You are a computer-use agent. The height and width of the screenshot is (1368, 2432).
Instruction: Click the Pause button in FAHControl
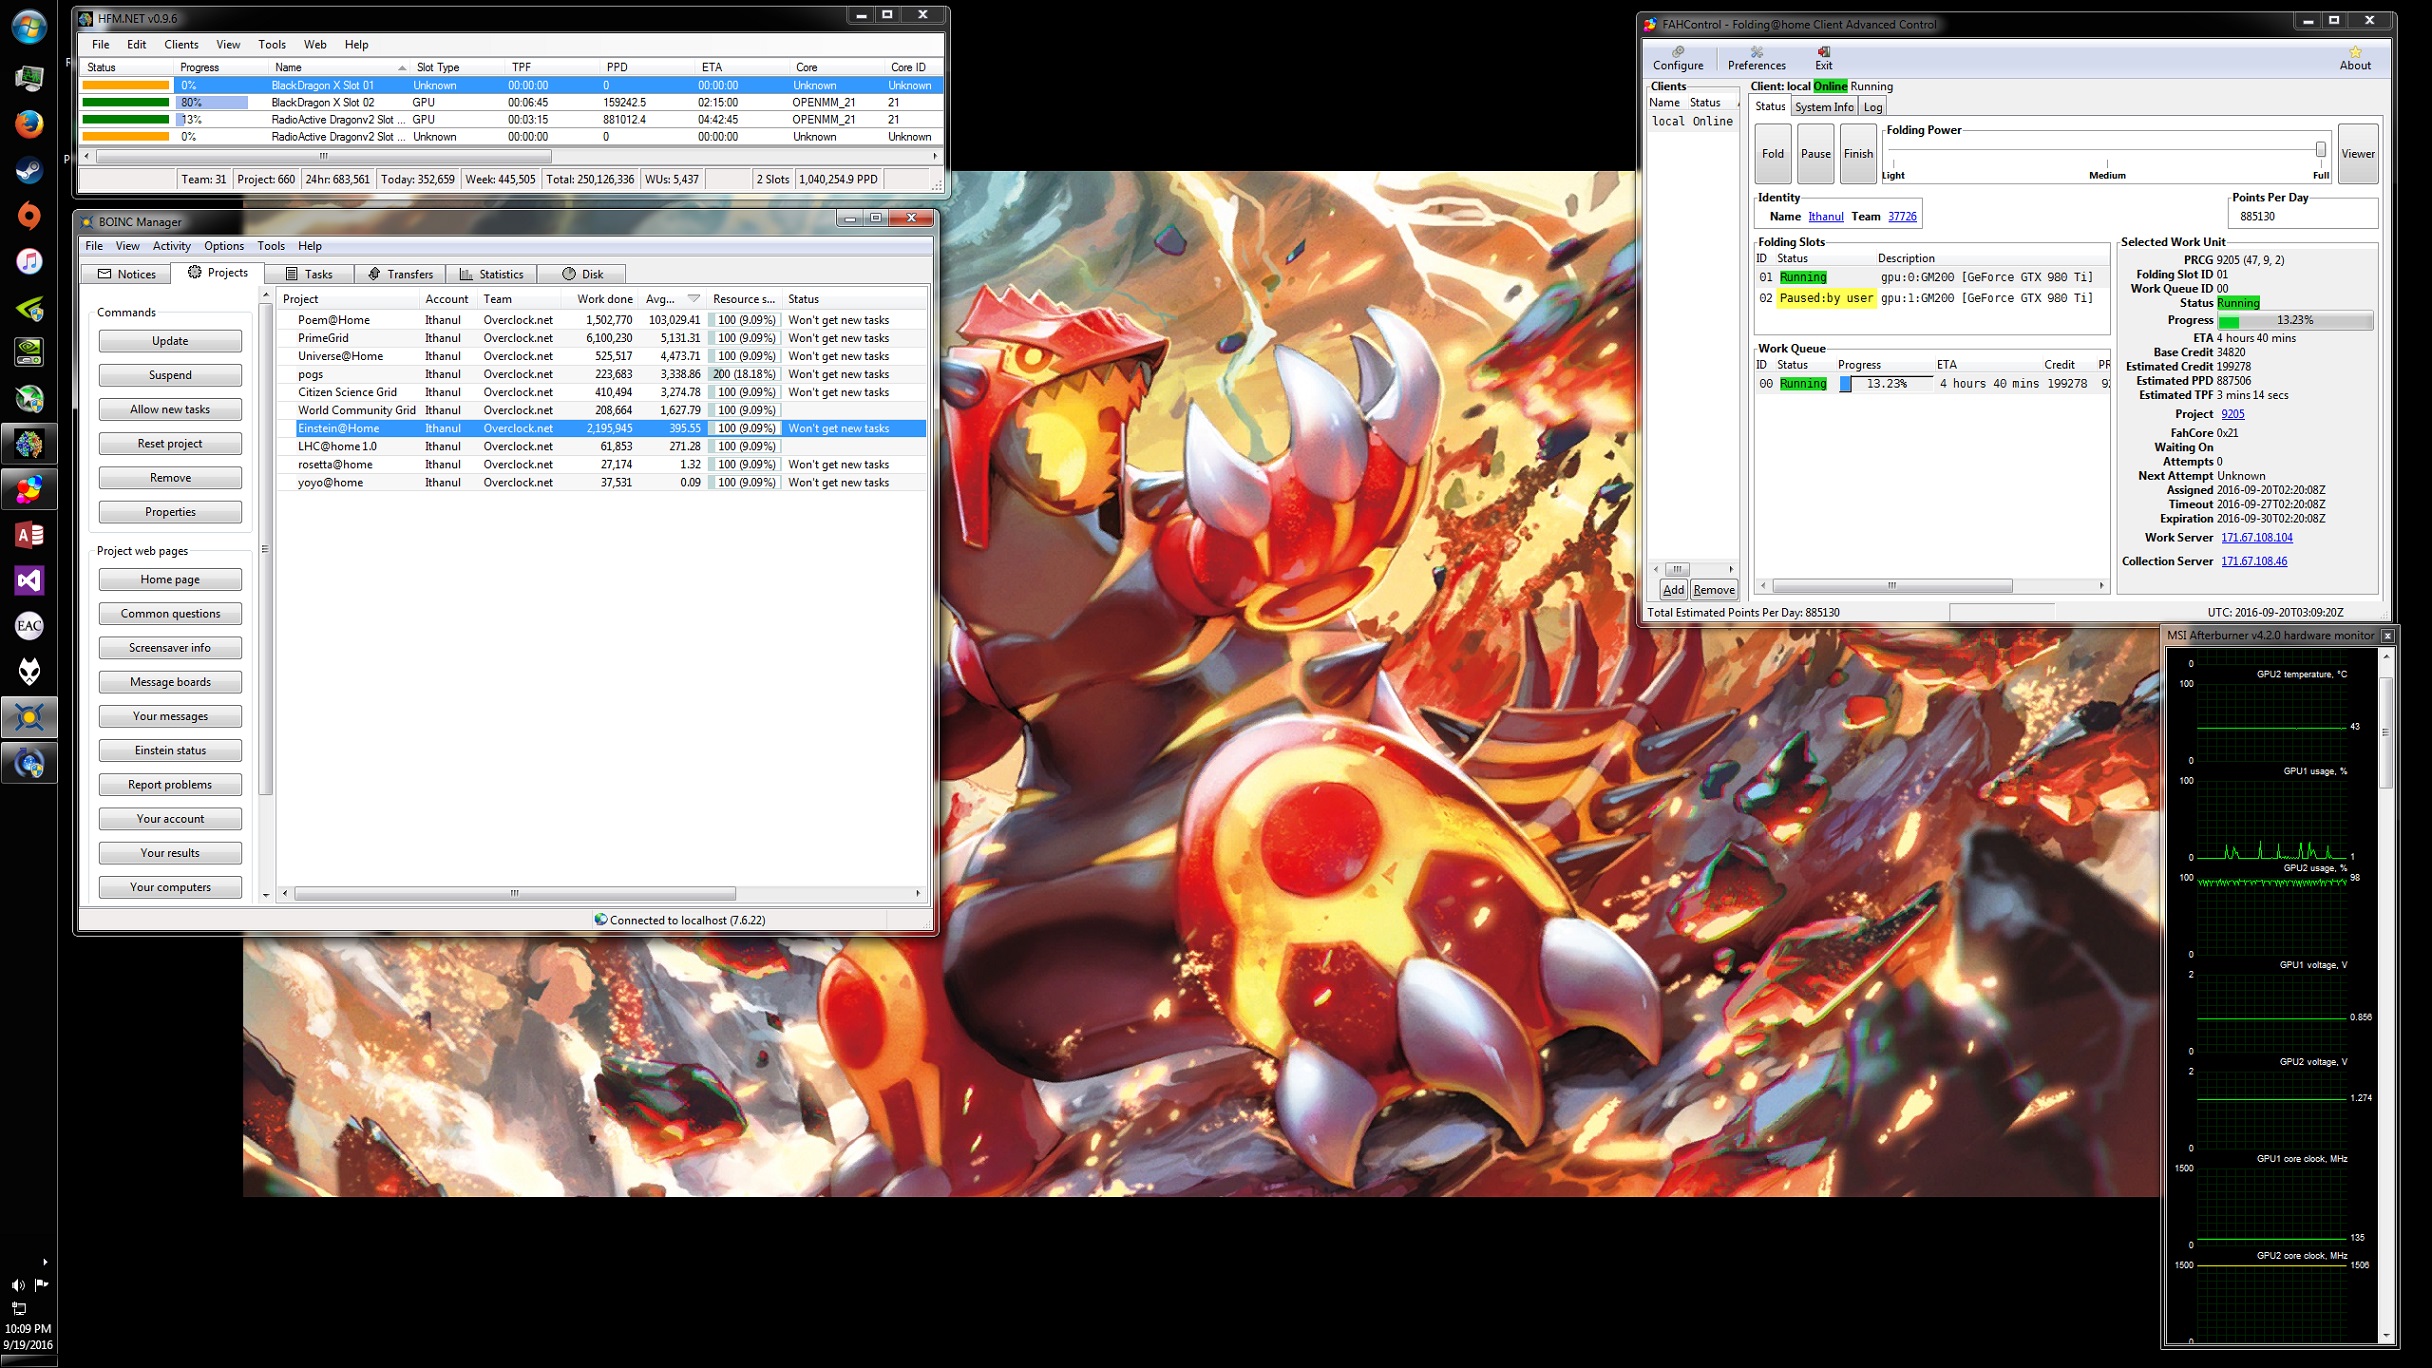click(1816, 154)
